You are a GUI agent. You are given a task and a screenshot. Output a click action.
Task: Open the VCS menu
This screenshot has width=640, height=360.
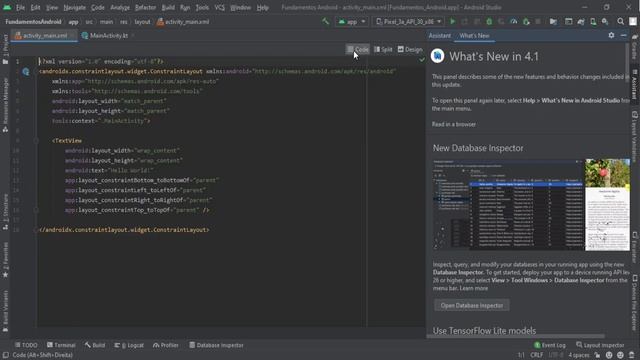click(220, 7)
